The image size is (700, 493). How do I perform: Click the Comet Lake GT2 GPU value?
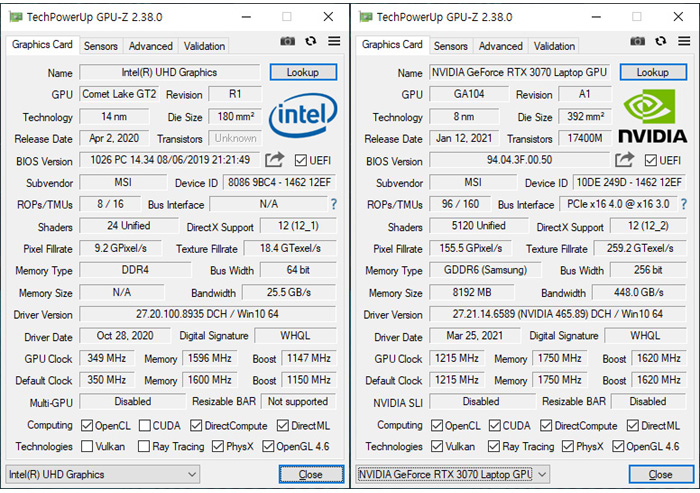point(119,94)
